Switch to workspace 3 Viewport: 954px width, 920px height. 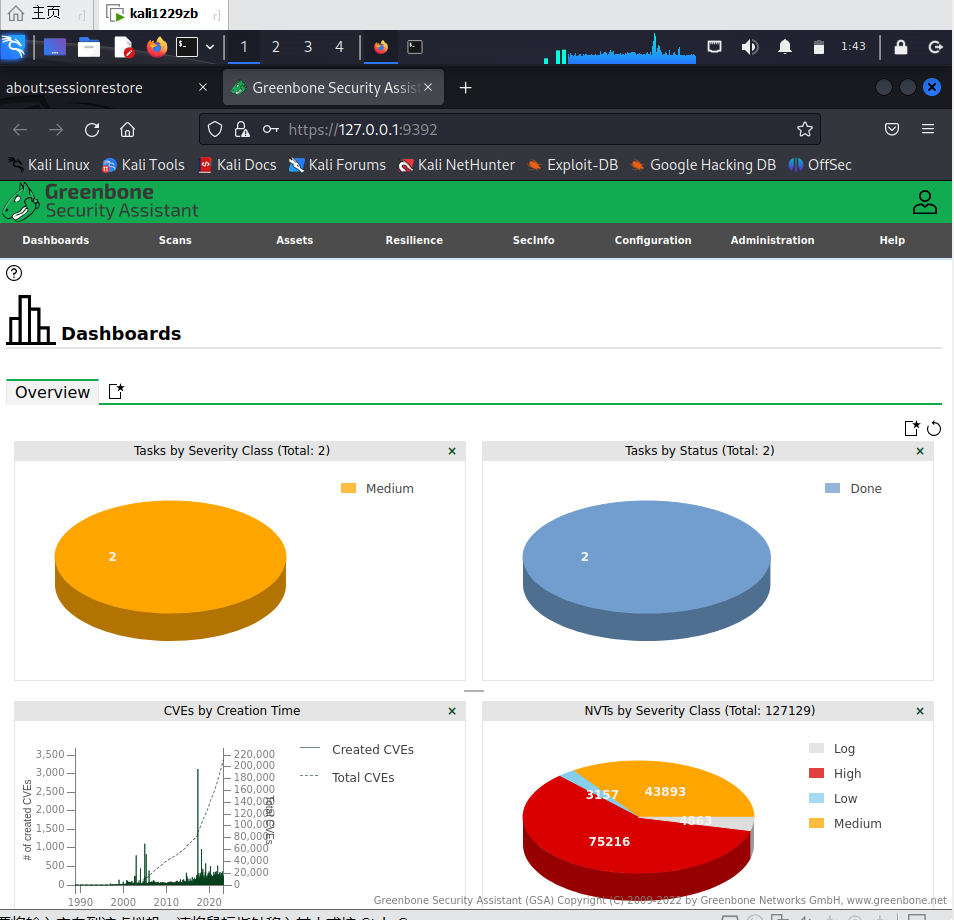coord(308,47)
